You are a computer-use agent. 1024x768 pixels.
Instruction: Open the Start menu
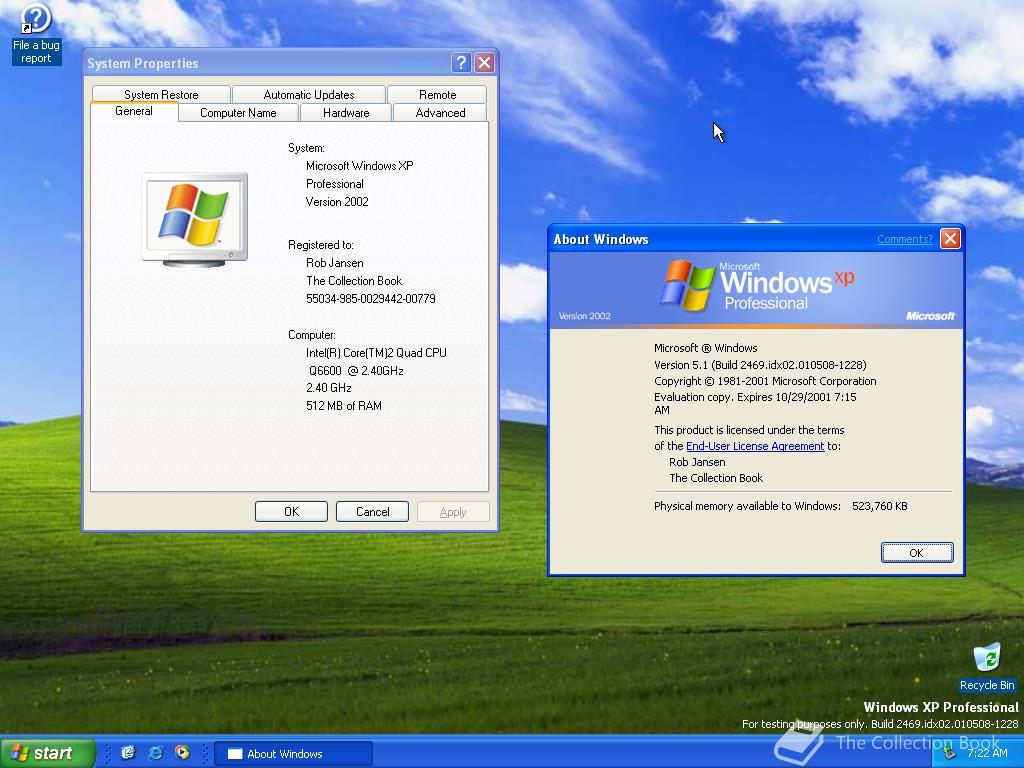tap(48, 753)
